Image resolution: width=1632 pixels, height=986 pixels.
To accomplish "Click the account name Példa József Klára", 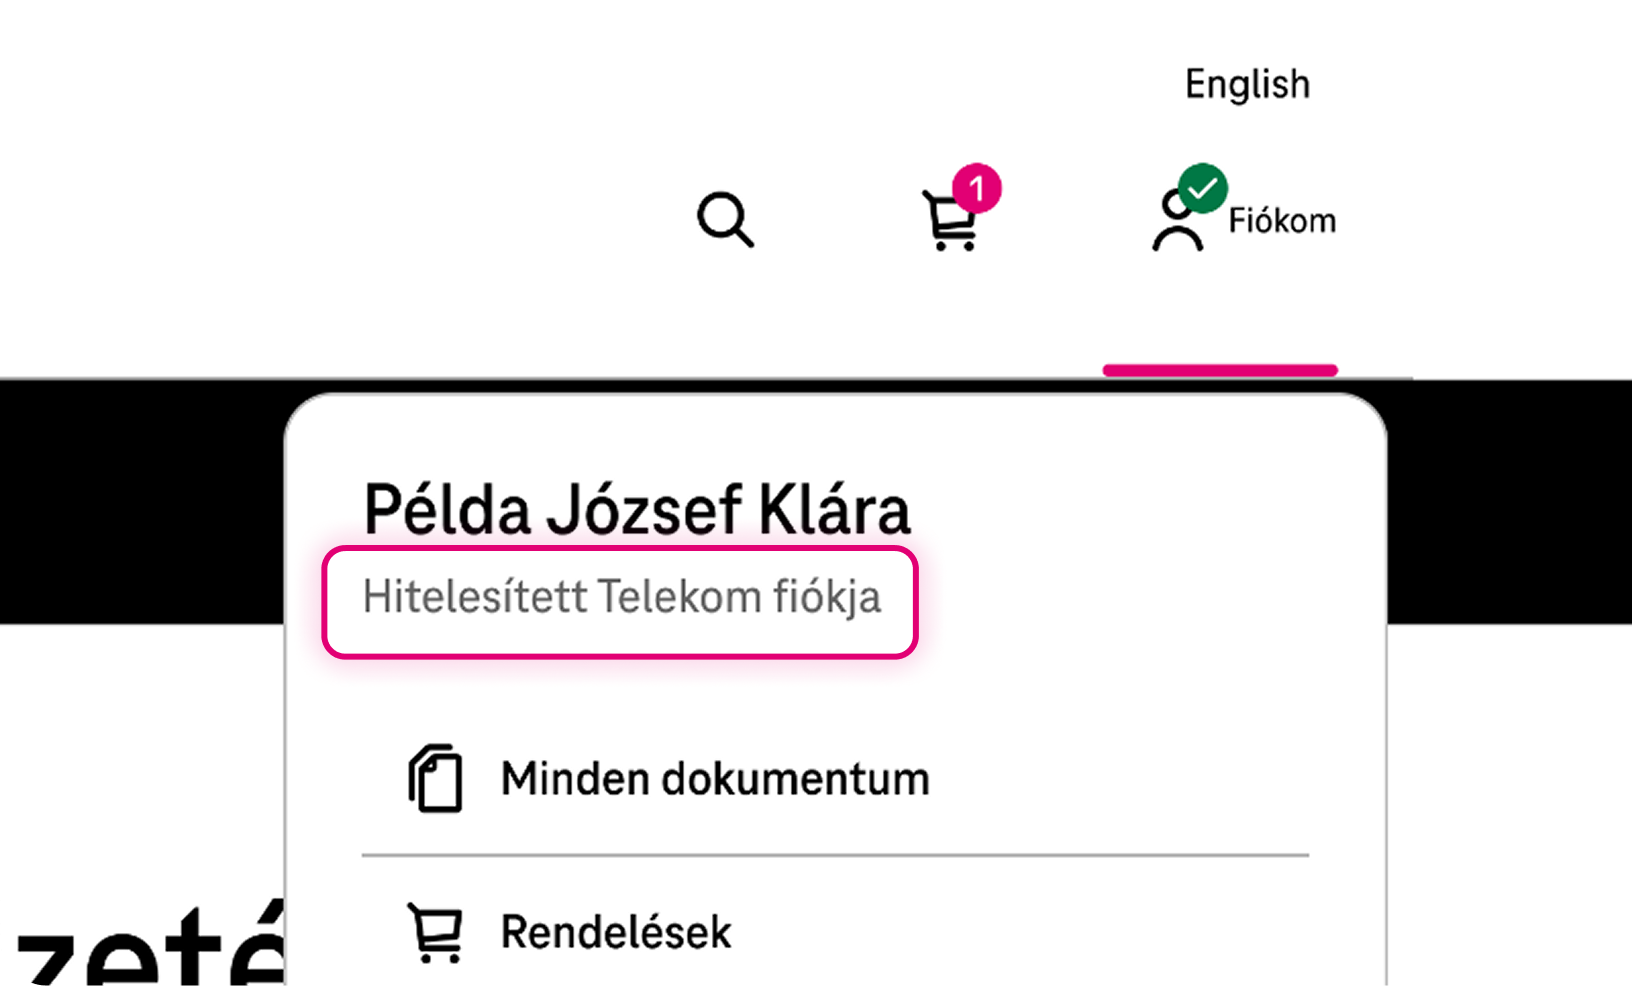I will [x=638, y=509].
